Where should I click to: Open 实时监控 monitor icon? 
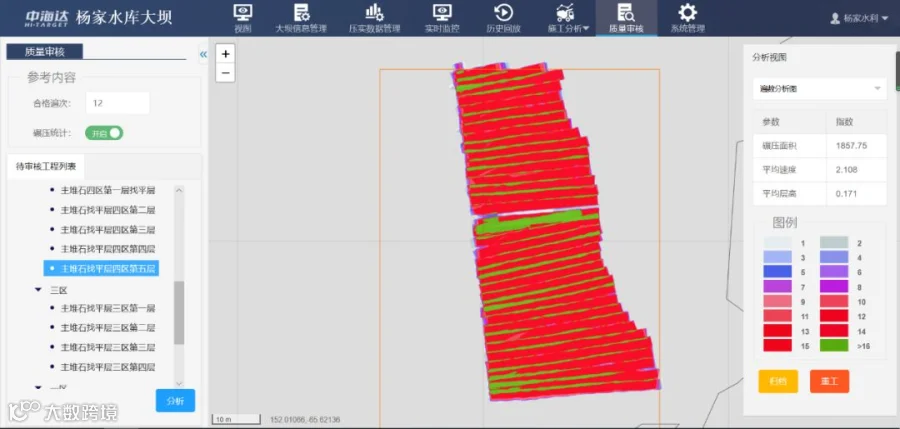(442, 12)
